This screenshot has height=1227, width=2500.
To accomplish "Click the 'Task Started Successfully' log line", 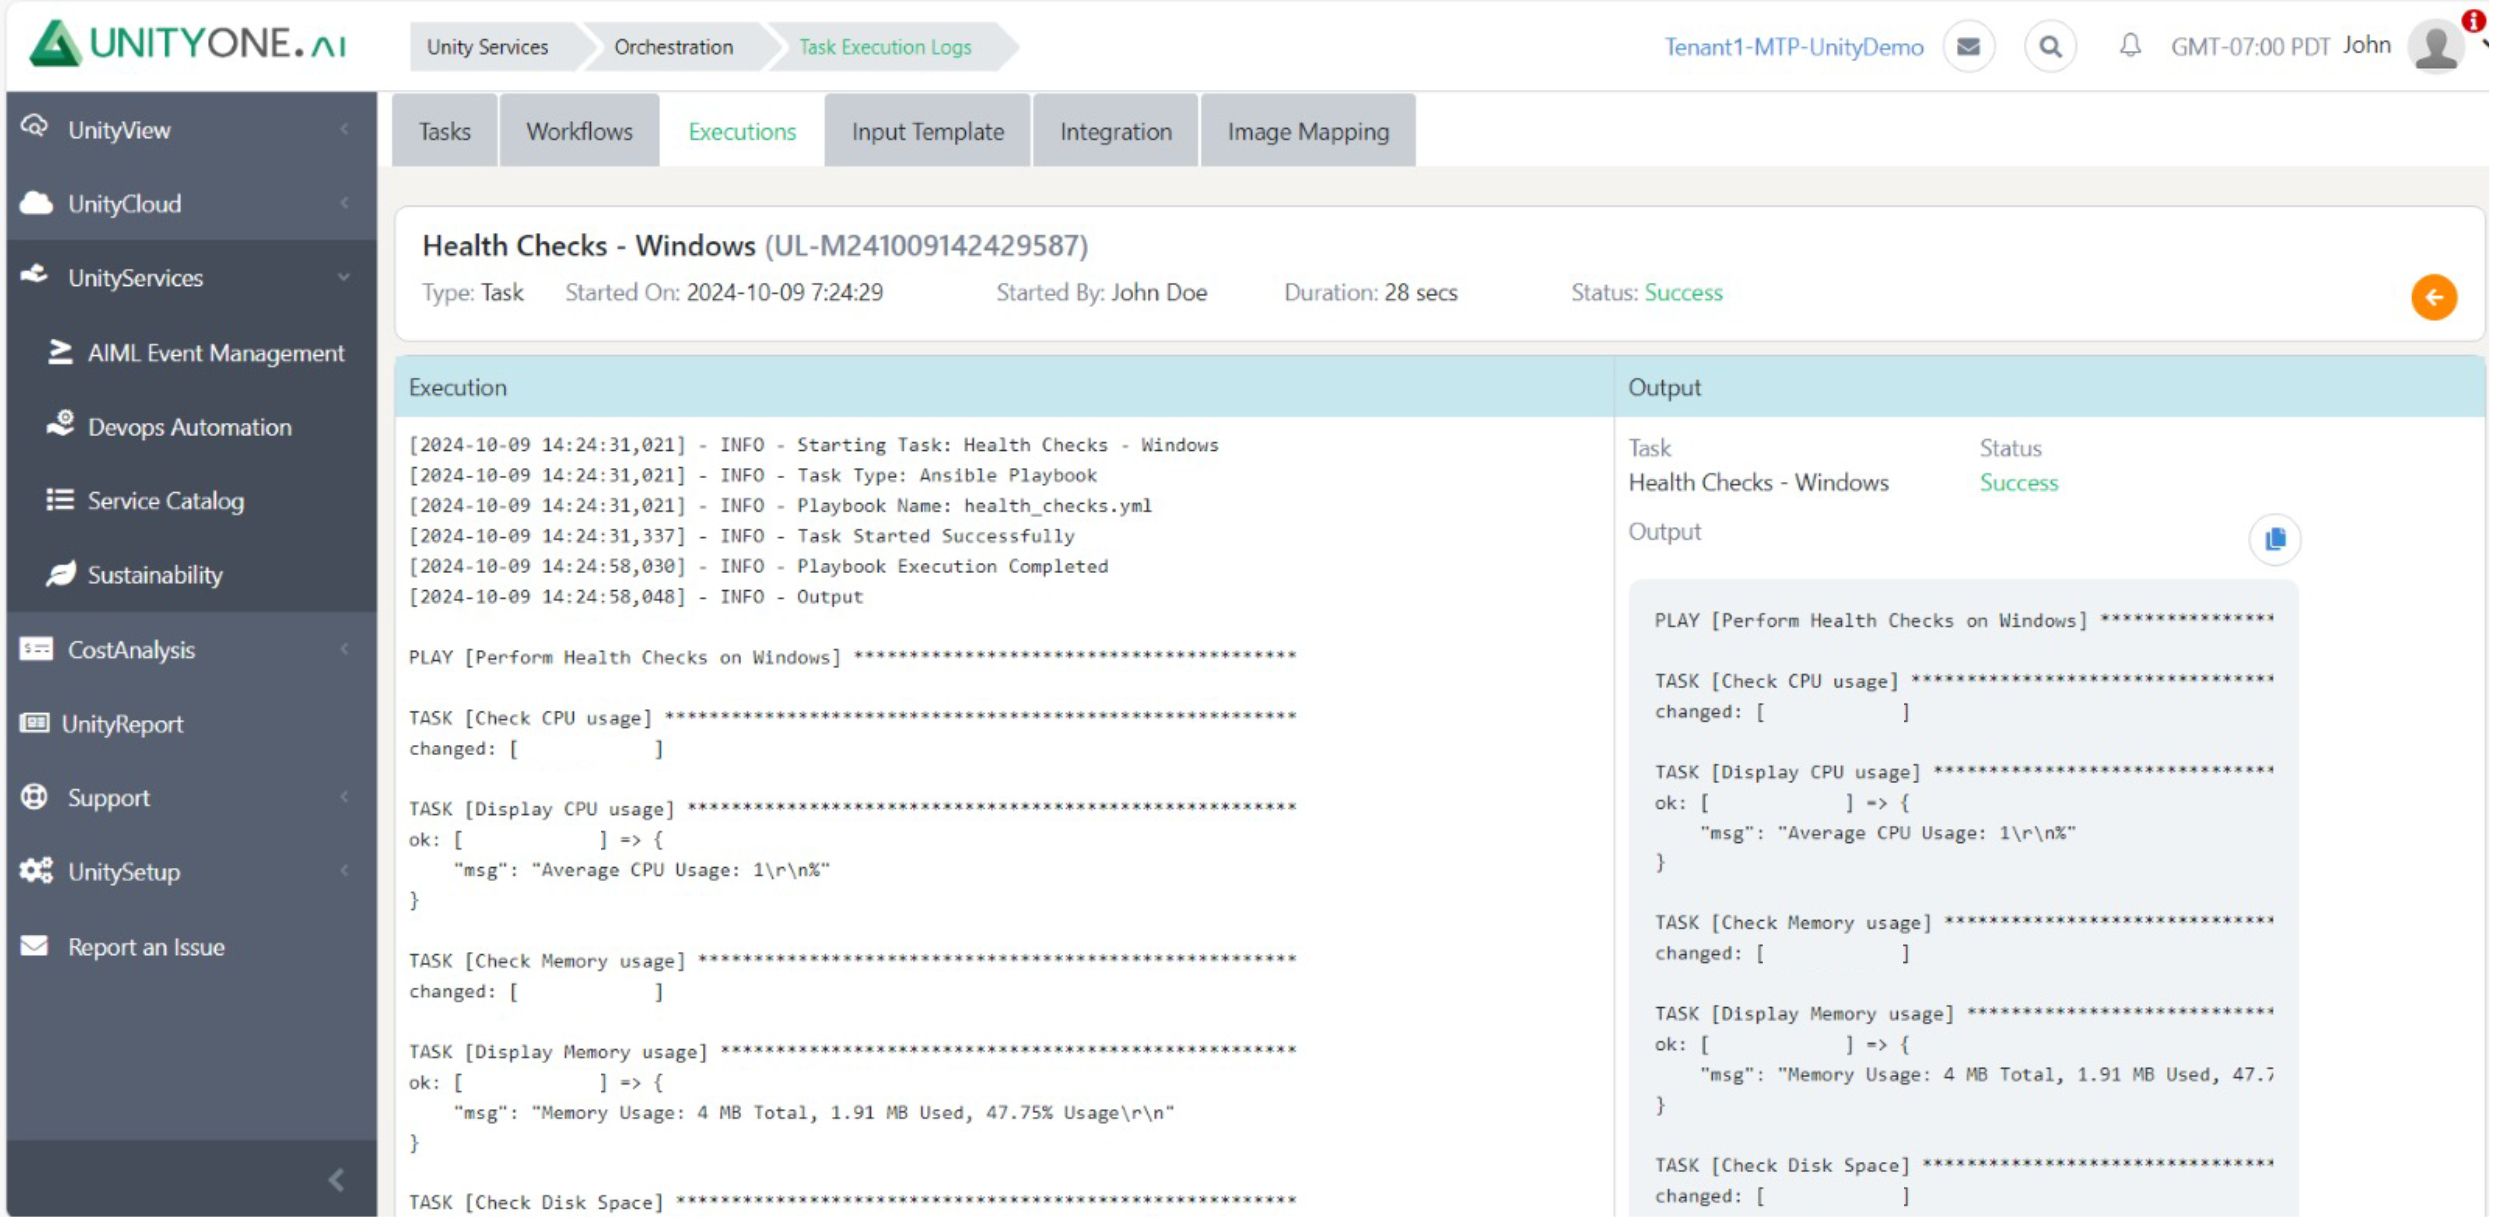I will [741, 536].
